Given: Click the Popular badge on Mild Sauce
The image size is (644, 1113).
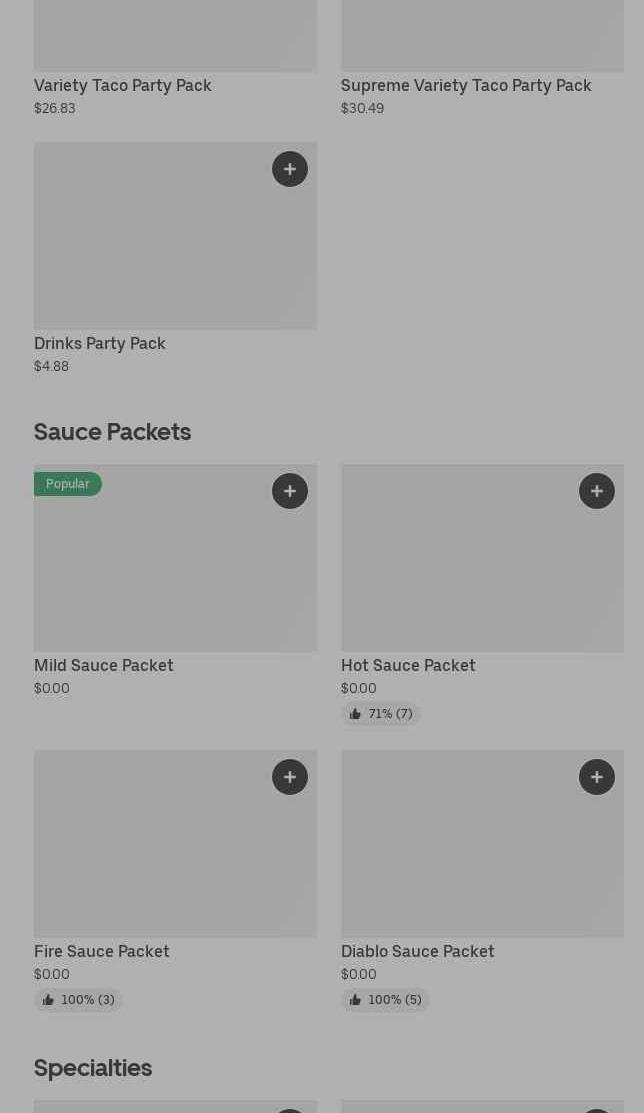Looking at the screenshot, I should pos(68,484).
